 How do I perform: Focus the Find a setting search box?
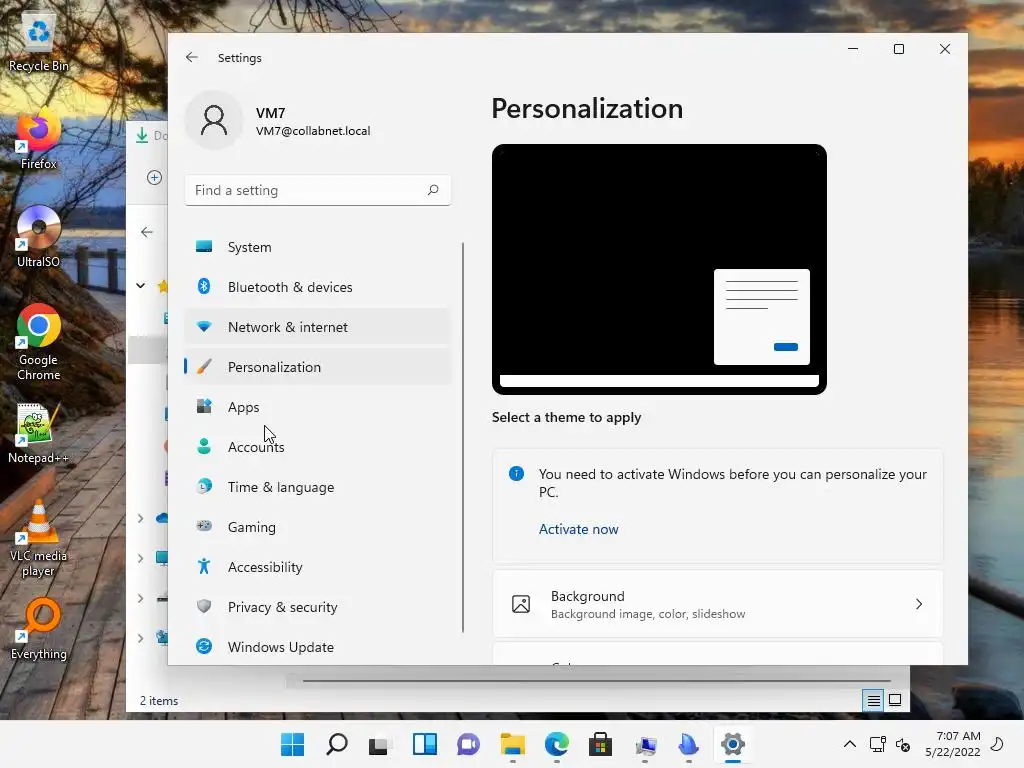317,190
